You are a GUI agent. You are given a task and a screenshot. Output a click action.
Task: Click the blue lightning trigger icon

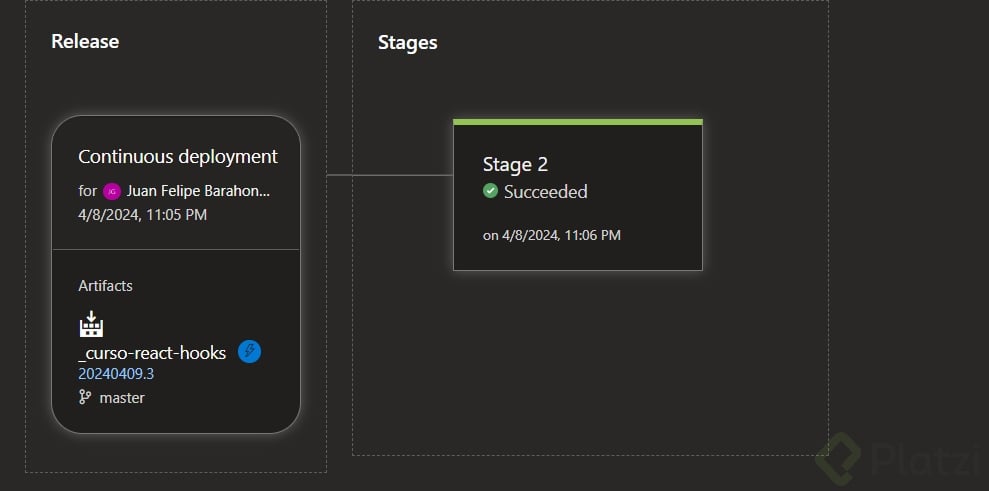point(250,352)
